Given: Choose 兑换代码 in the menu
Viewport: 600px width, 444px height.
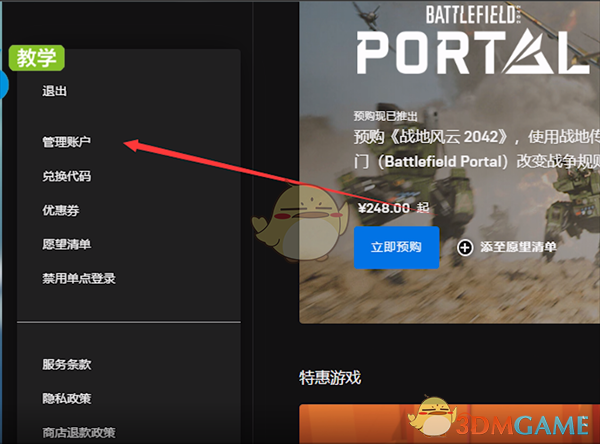Looking at the screenshot, I should [67, 176].
